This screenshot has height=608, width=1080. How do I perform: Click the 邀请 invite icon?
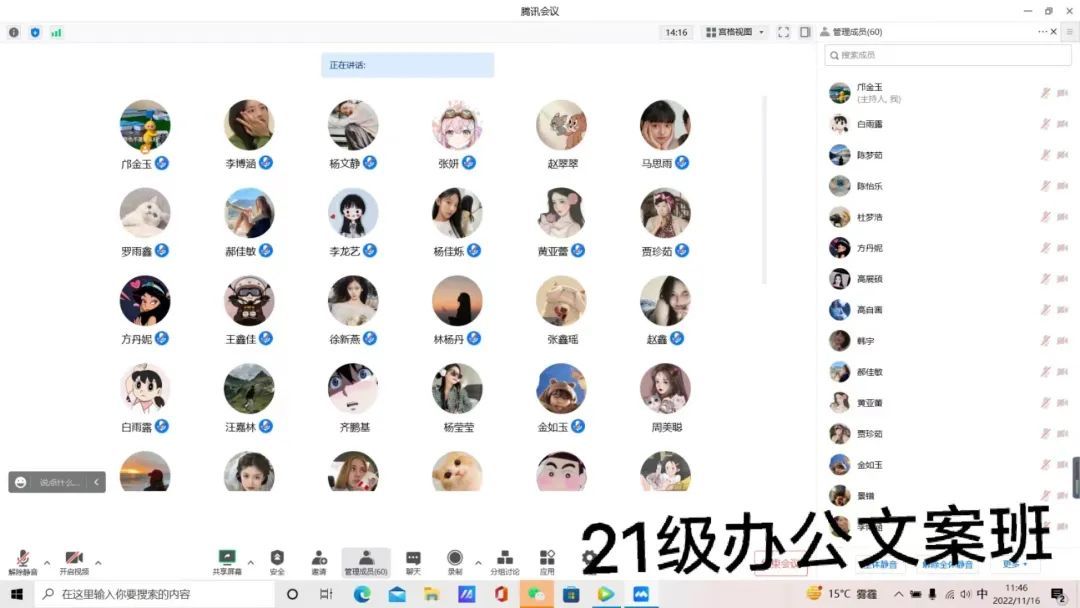pyautogui.click(x=319, y=562)
